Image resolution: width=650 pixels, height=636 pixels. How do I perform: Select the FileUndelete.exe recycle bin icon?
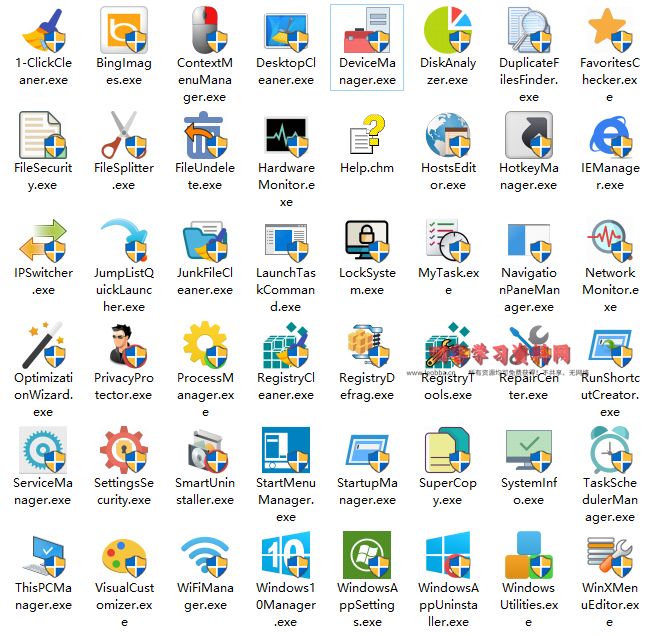tap(205, 135)
